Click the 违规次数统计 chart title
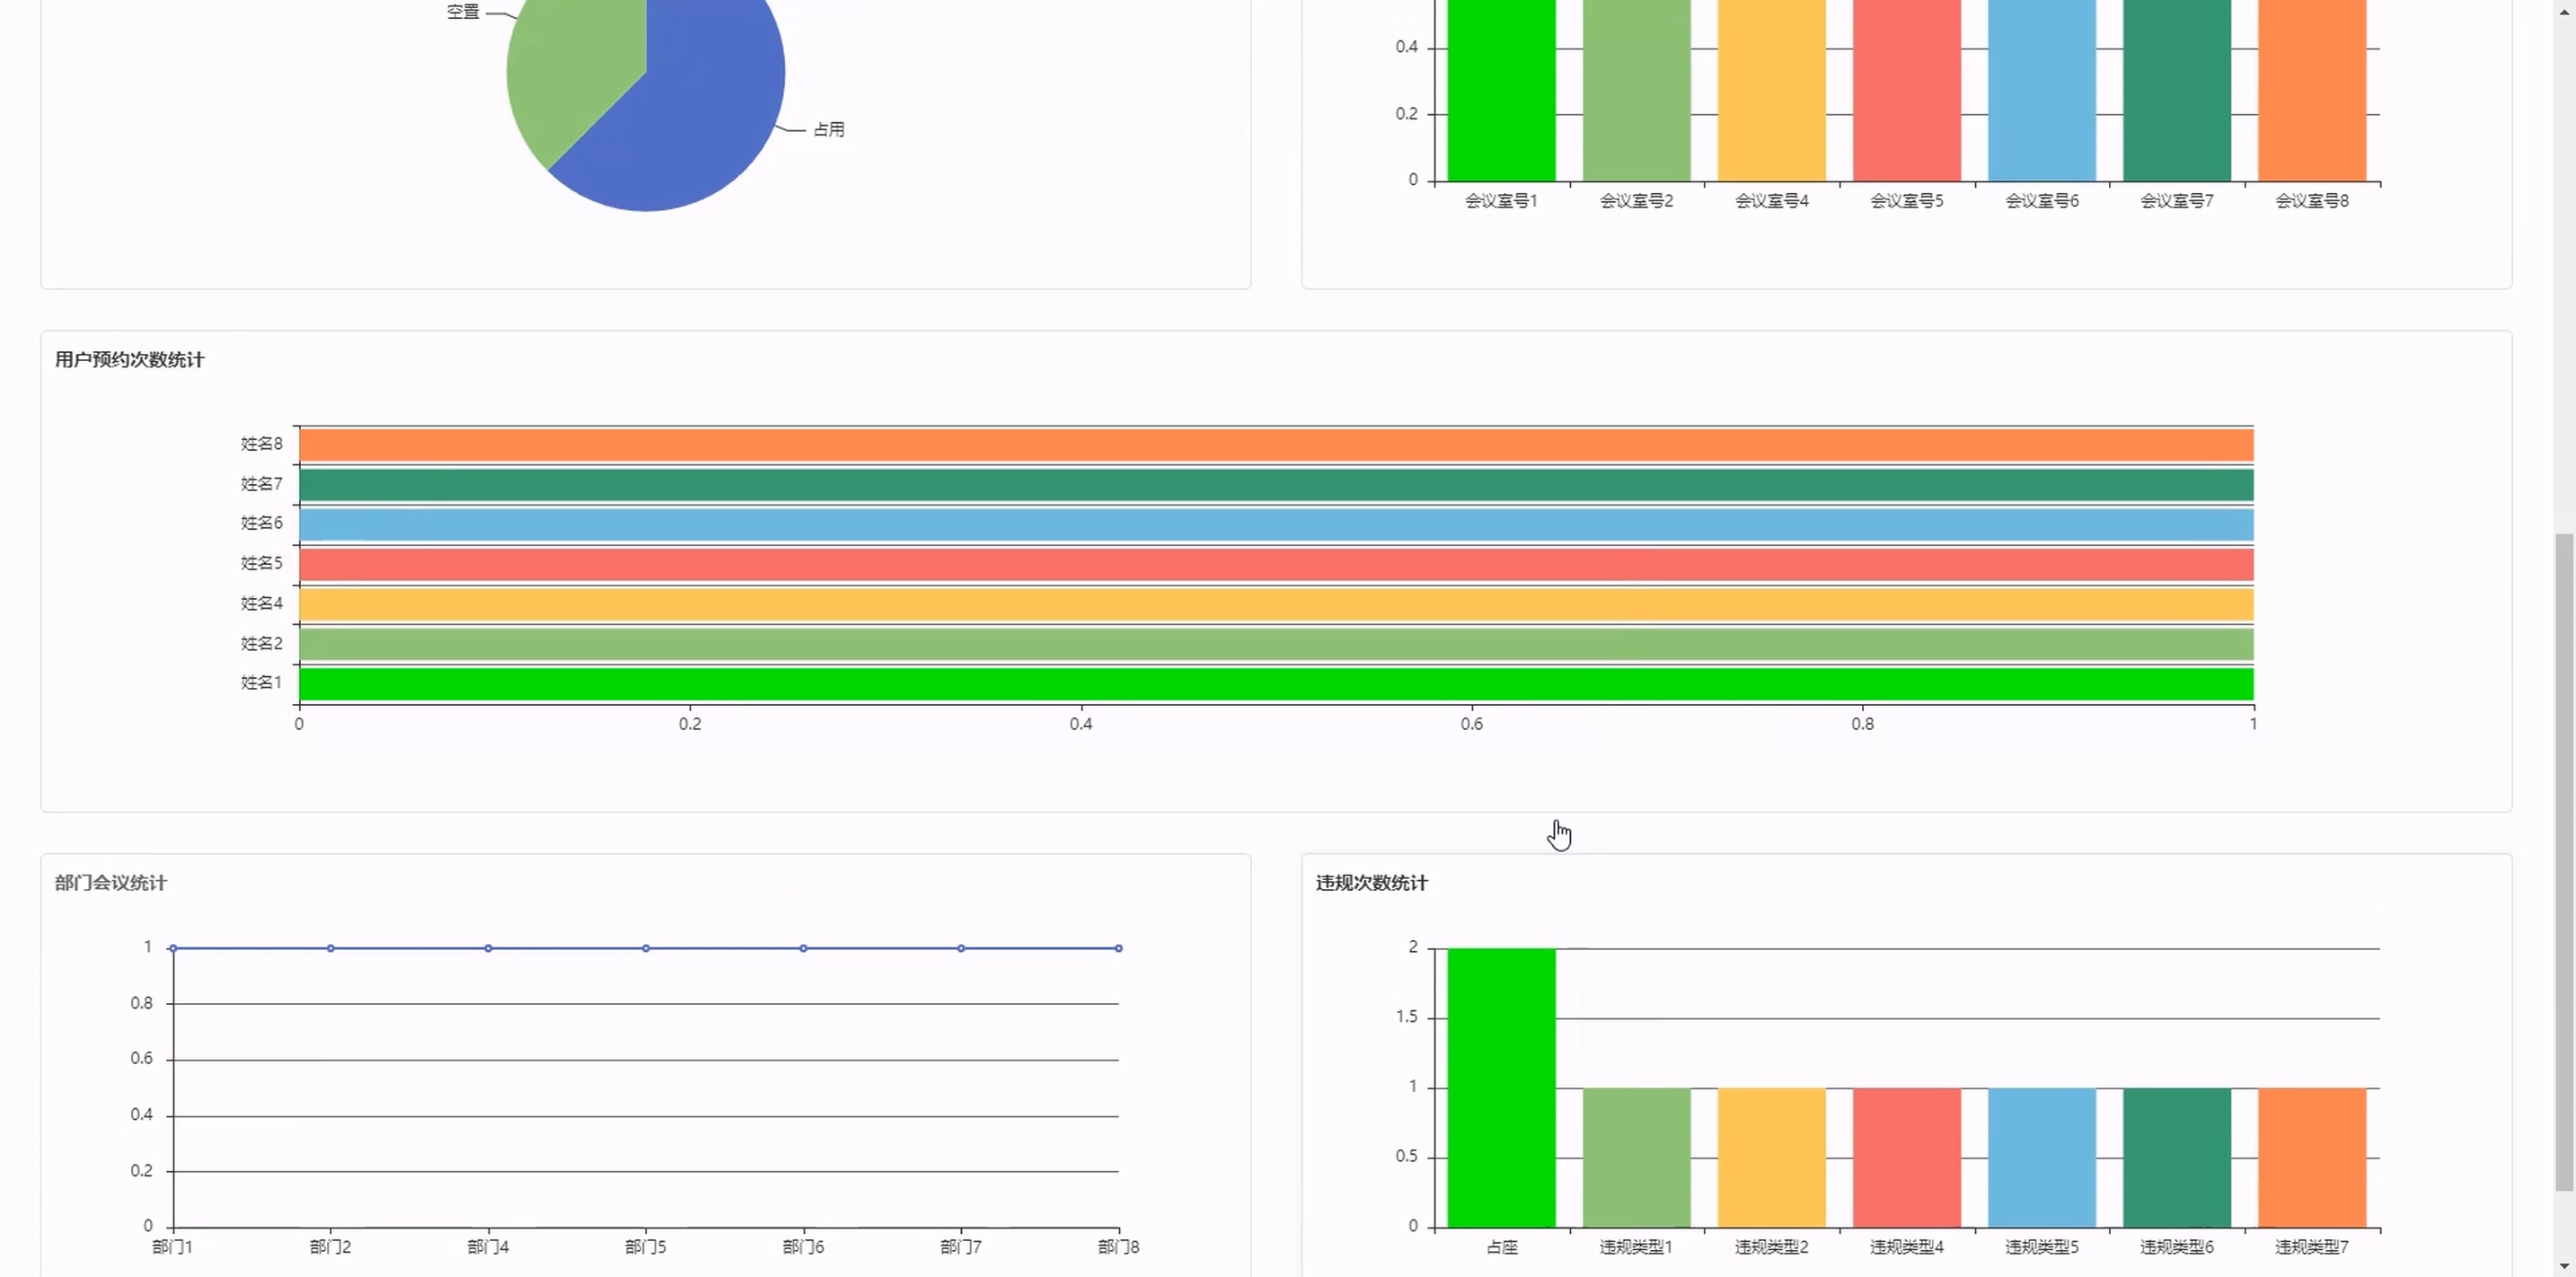Viewport: 2576px width, 1277px height. (1371, 883)
